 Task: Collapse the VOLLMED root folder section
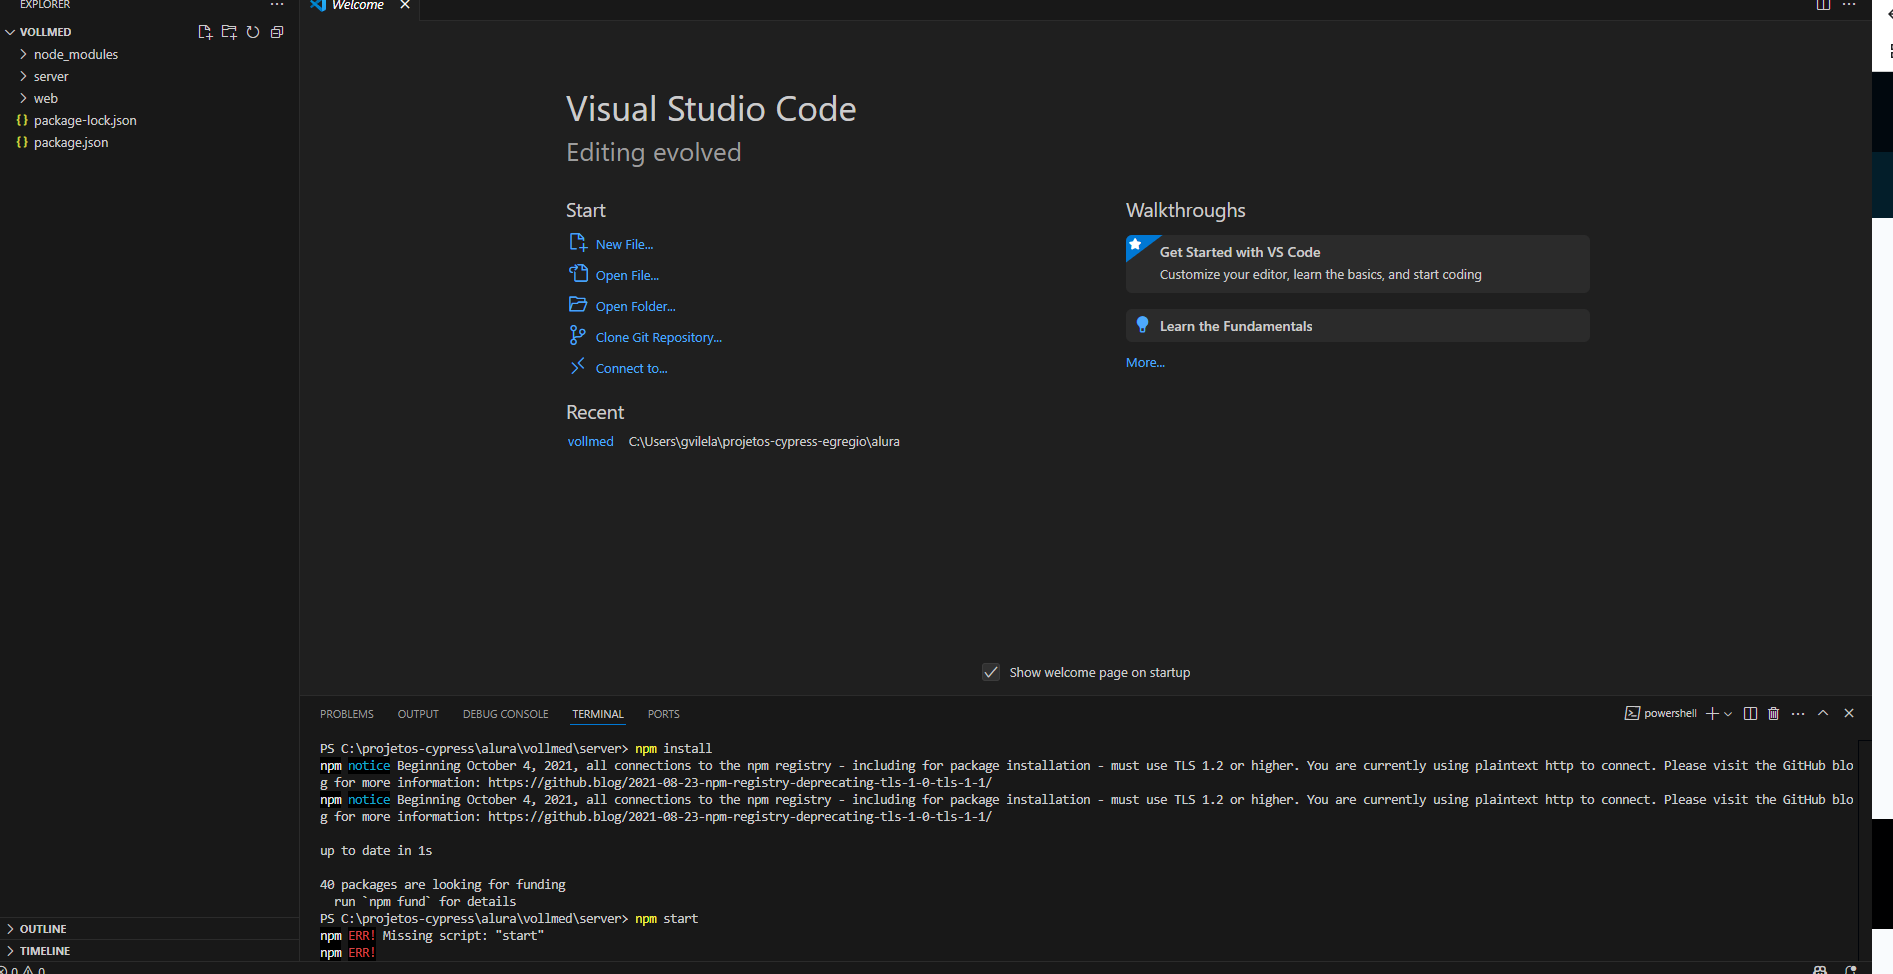point(150,32)
